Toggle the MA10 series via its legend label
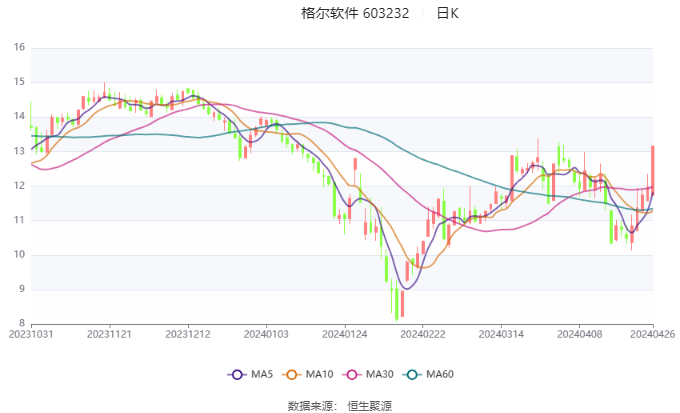Screen dimensions: 680x413 (319, 374)
